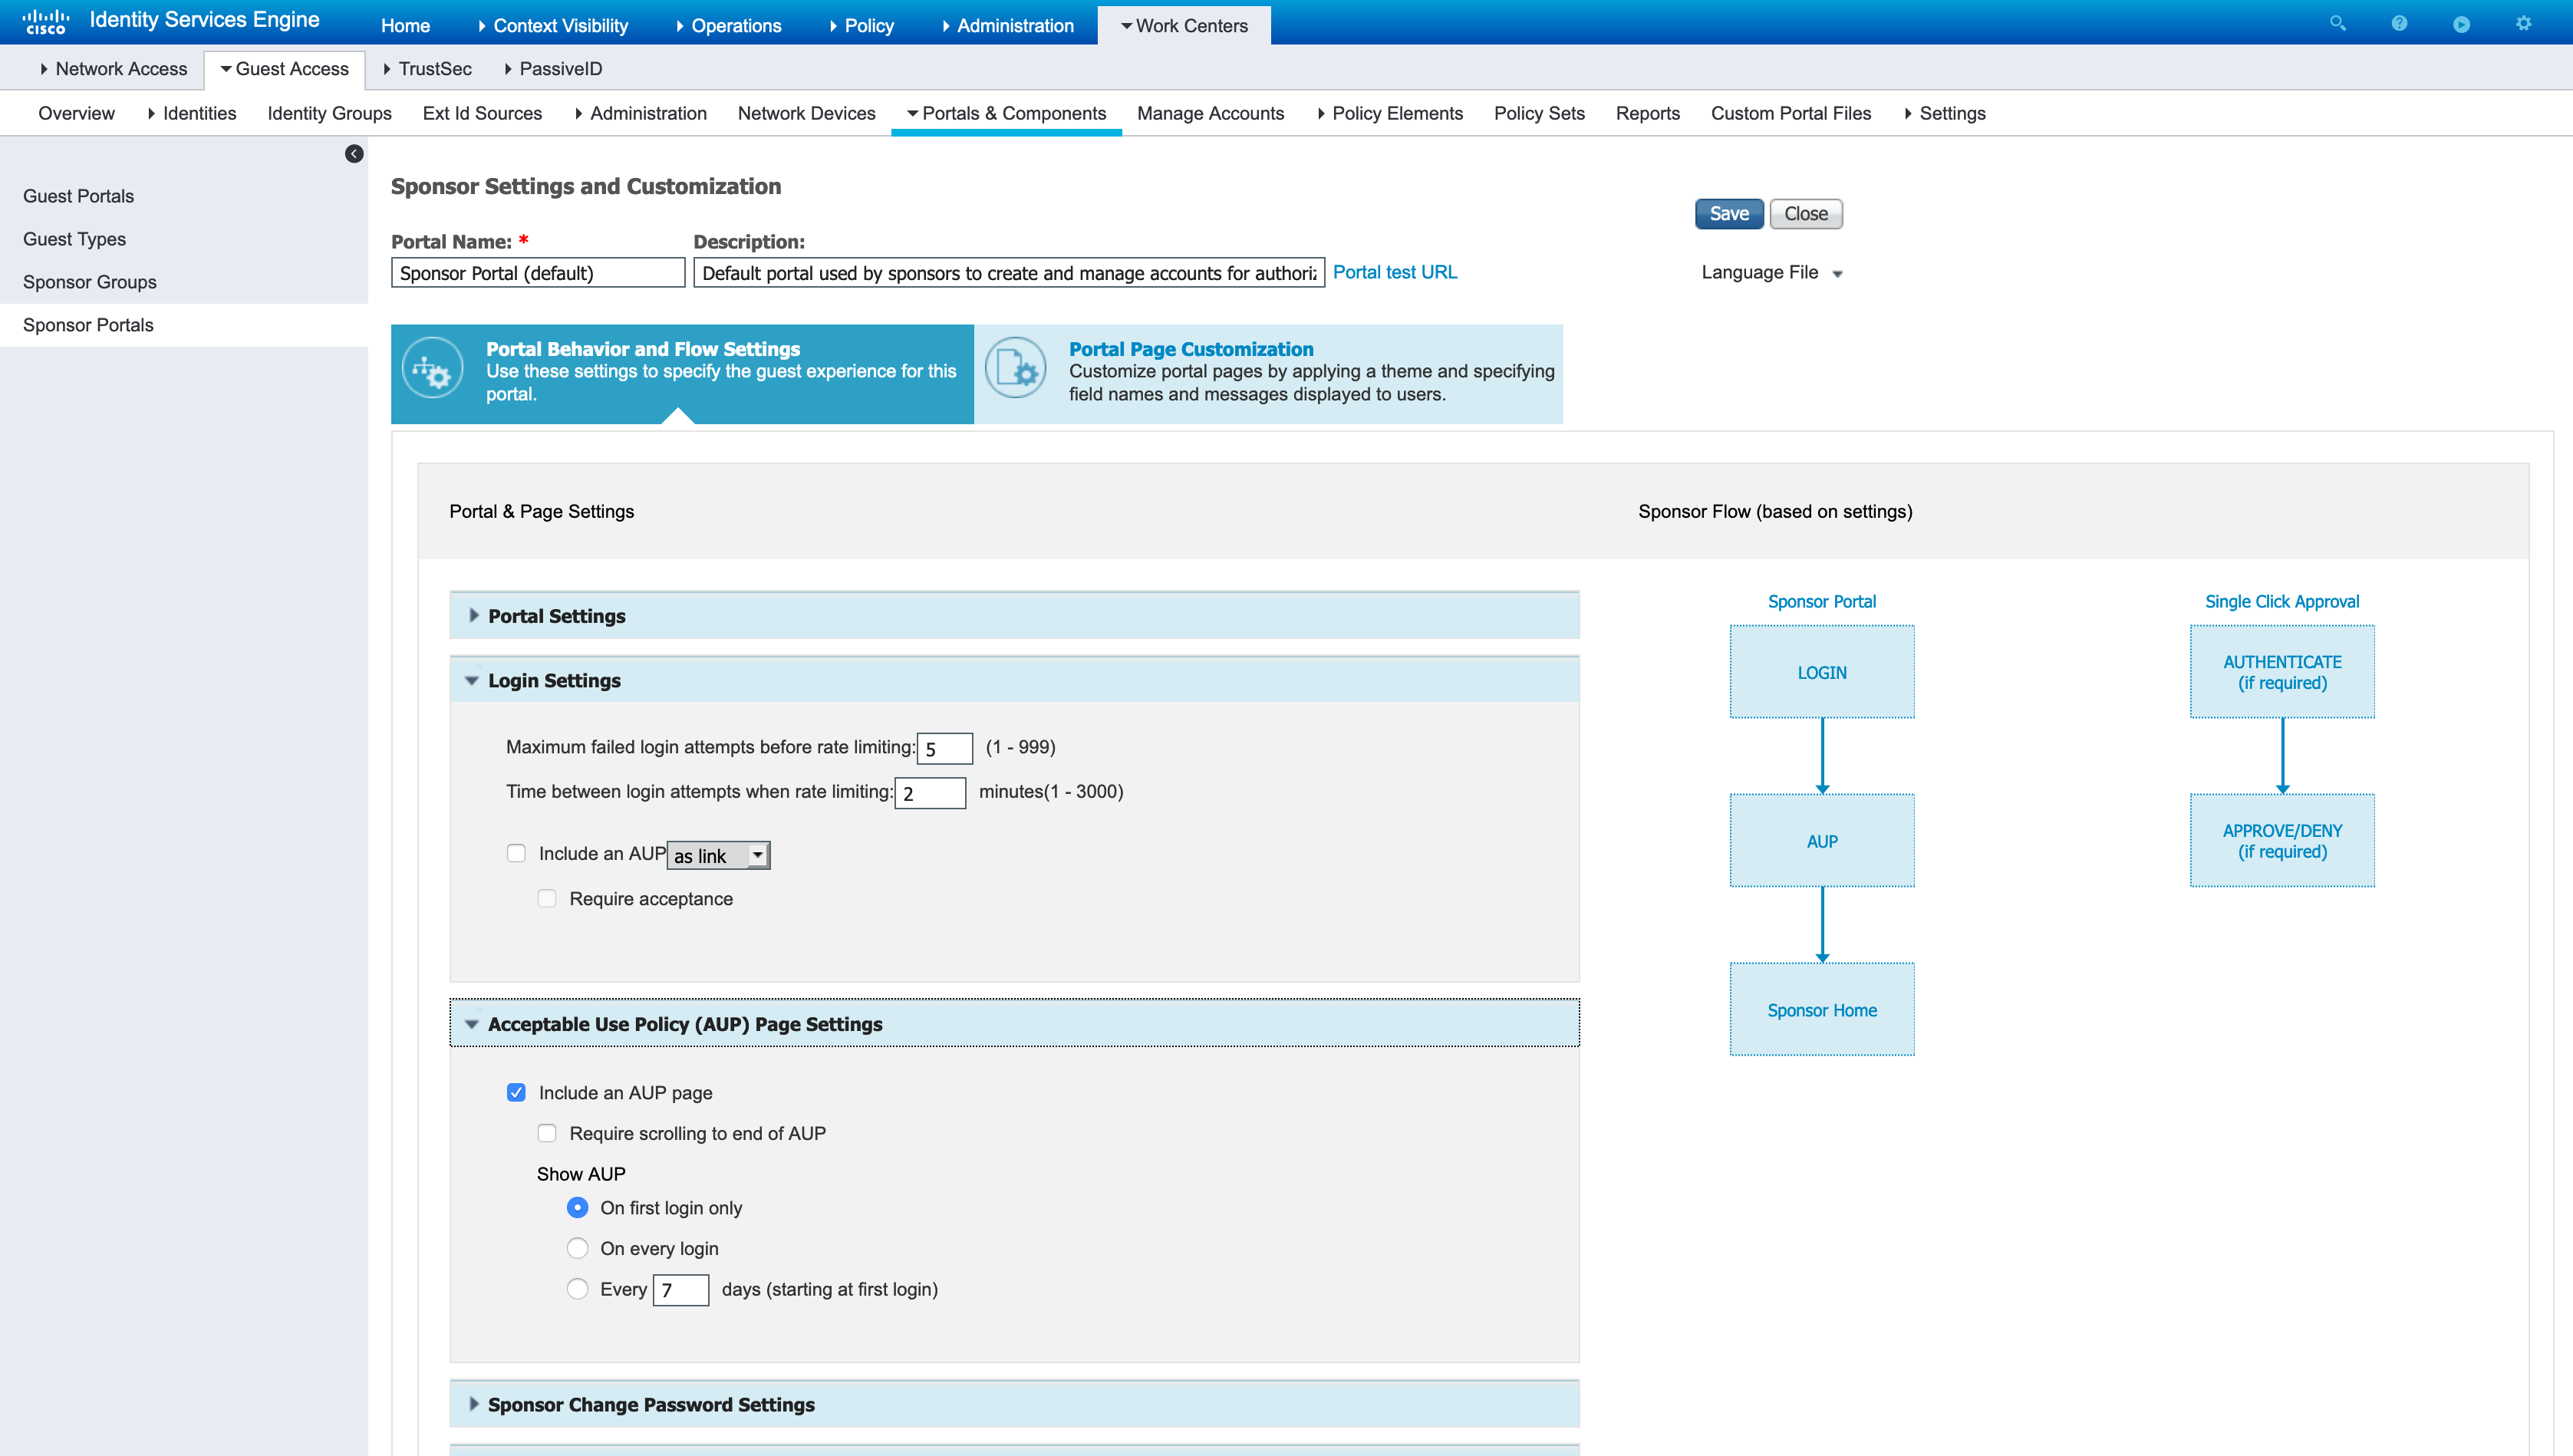This screenshot has height=1456, width=2573.
Task: Open Policy Sets tab
Action: click(1539, 113)
